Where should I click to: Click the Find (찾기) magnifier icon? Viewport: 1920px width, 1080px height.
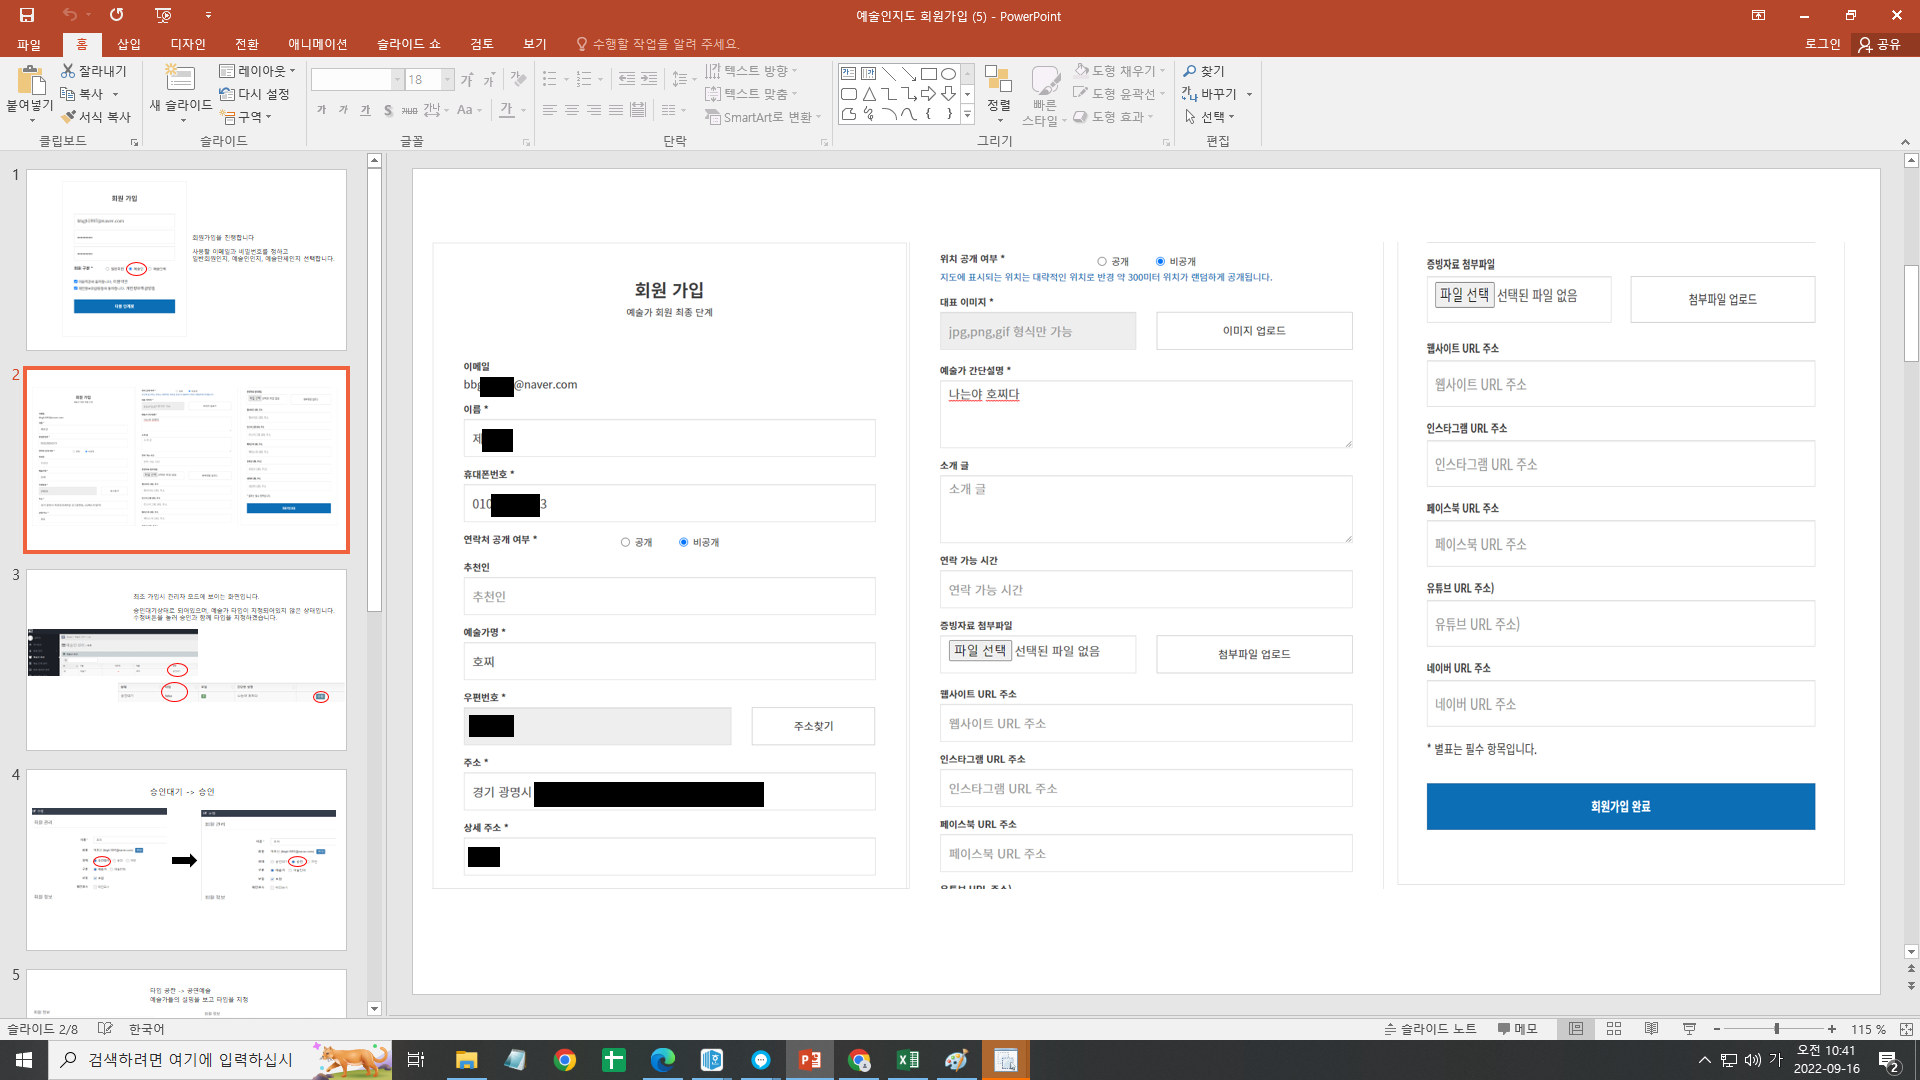[x=1190, y=71]
